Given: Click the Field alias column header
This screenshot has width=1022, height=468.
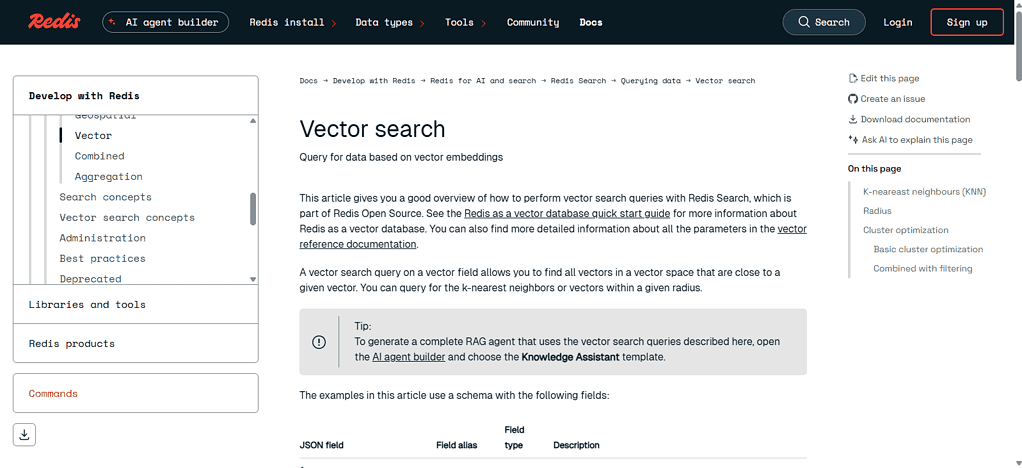Looking at the screenshot, I should [x=456, y=445].
